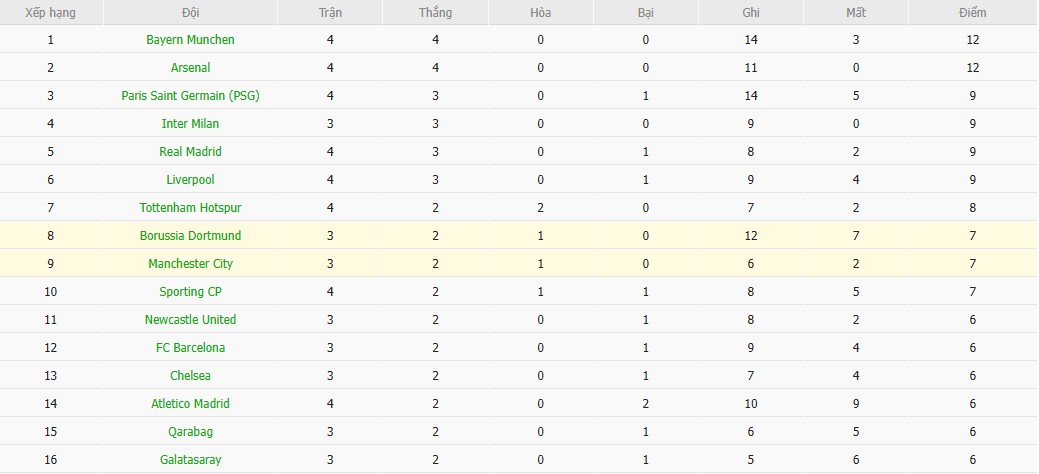This screenshot has width=1039, height=474.
Task: Select the Galatasaray team link
Action: pyautogui.click(x=190, y=460)
